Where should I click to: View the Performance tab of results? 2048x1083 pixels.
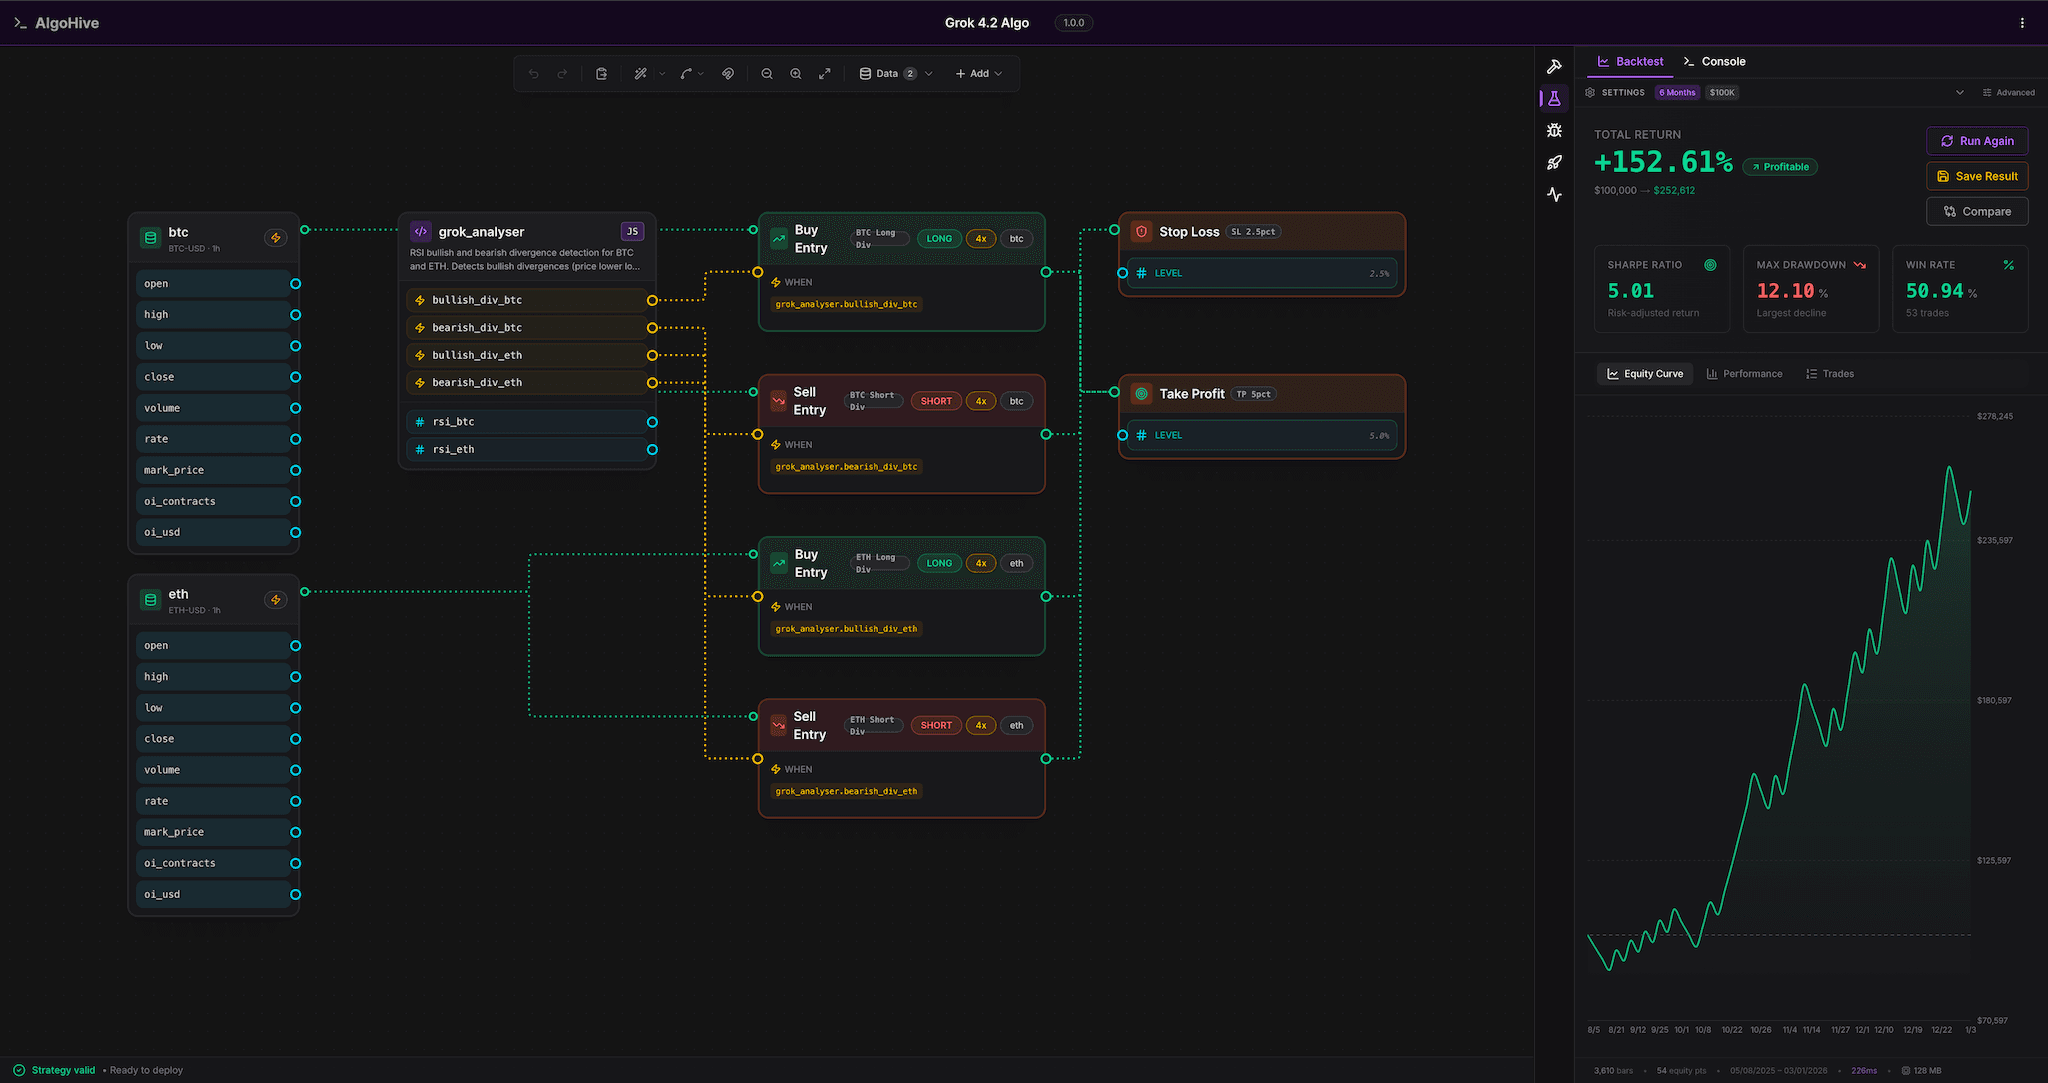point(1745,373)
